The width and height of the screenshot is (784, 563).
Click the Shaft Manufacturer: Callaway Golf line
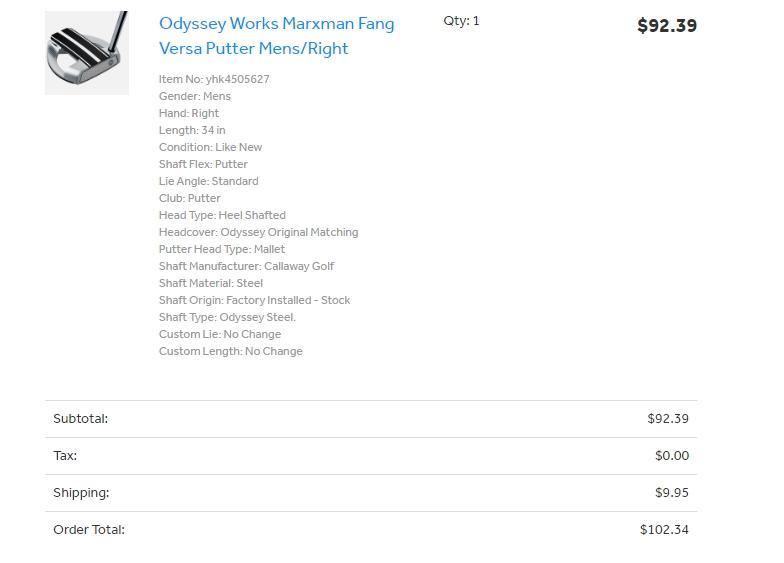pyautogui.click(x=246, y=266)
